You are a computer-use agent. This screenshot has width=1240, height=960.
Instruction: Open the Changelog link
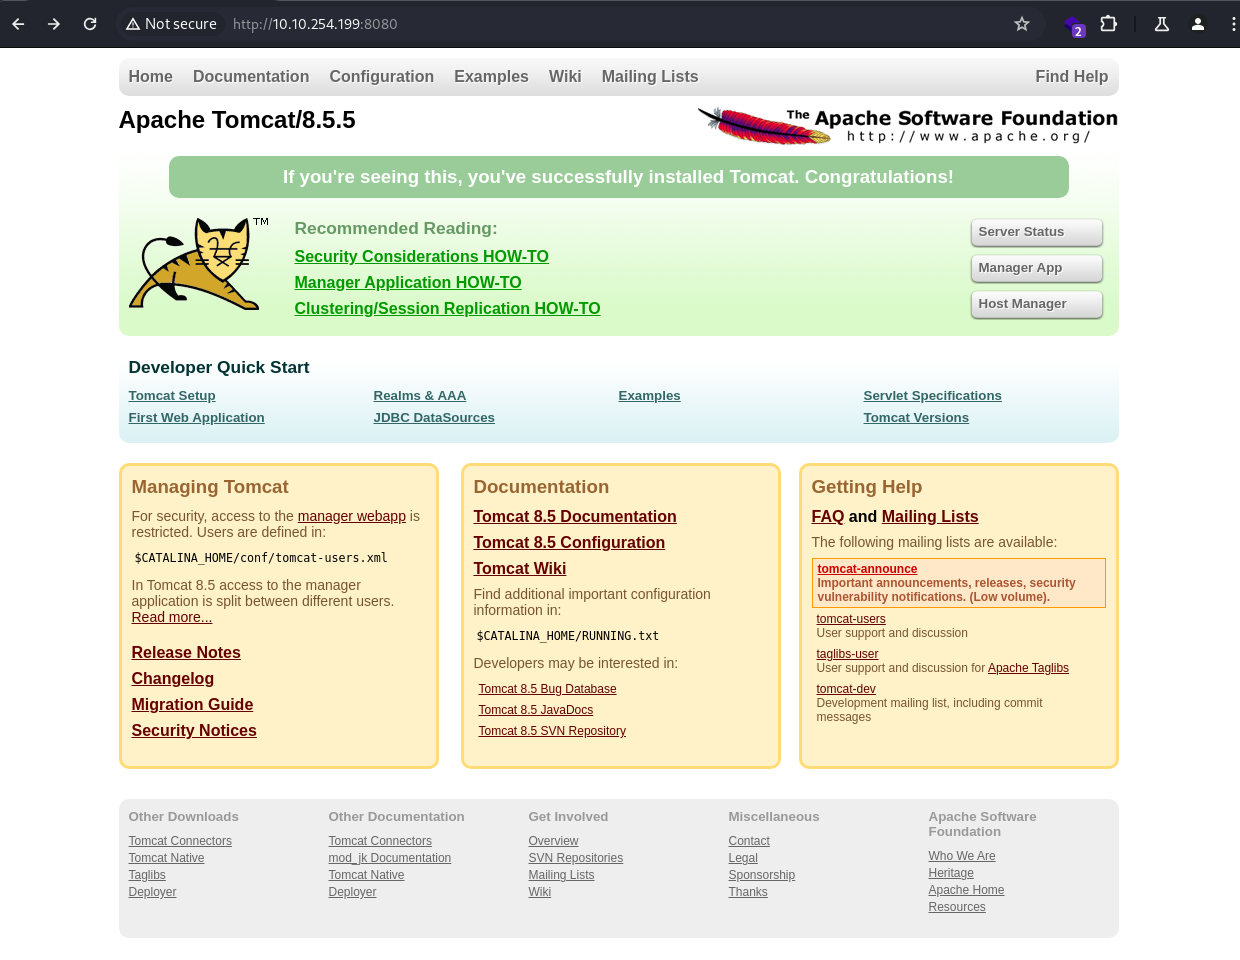click(x=173, y=679)
